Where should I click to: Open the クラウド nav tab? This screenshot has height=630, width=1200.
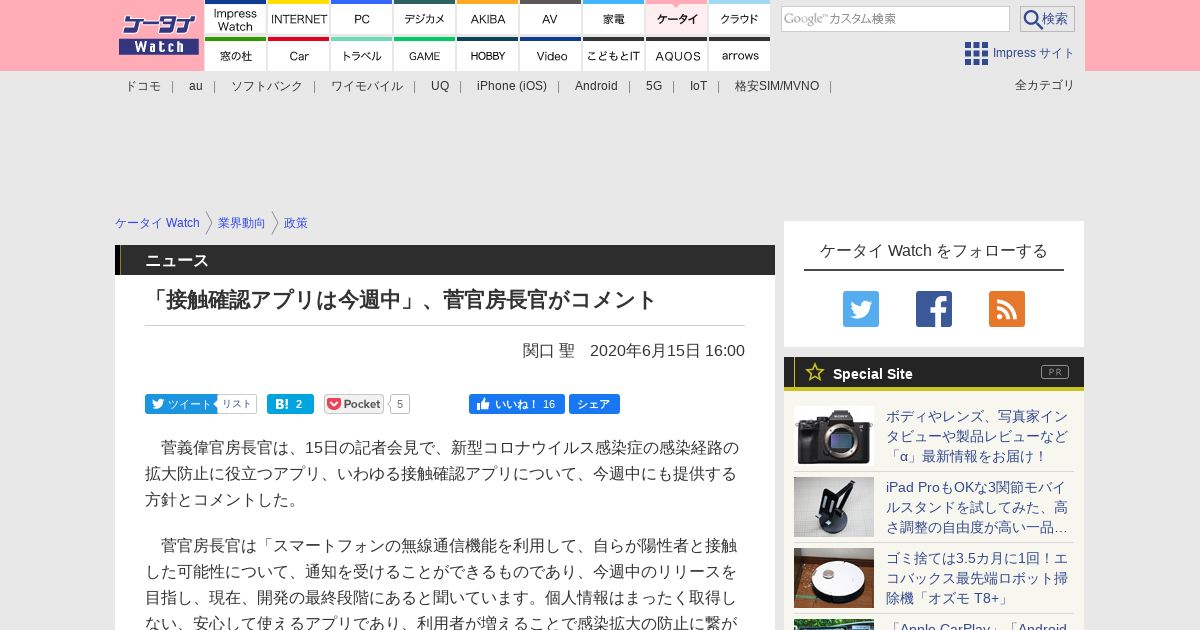740,18
